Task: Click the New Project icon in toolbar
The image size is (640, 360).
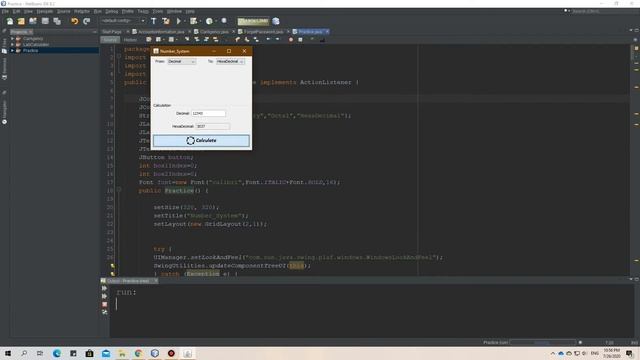Action: (21, 21)
